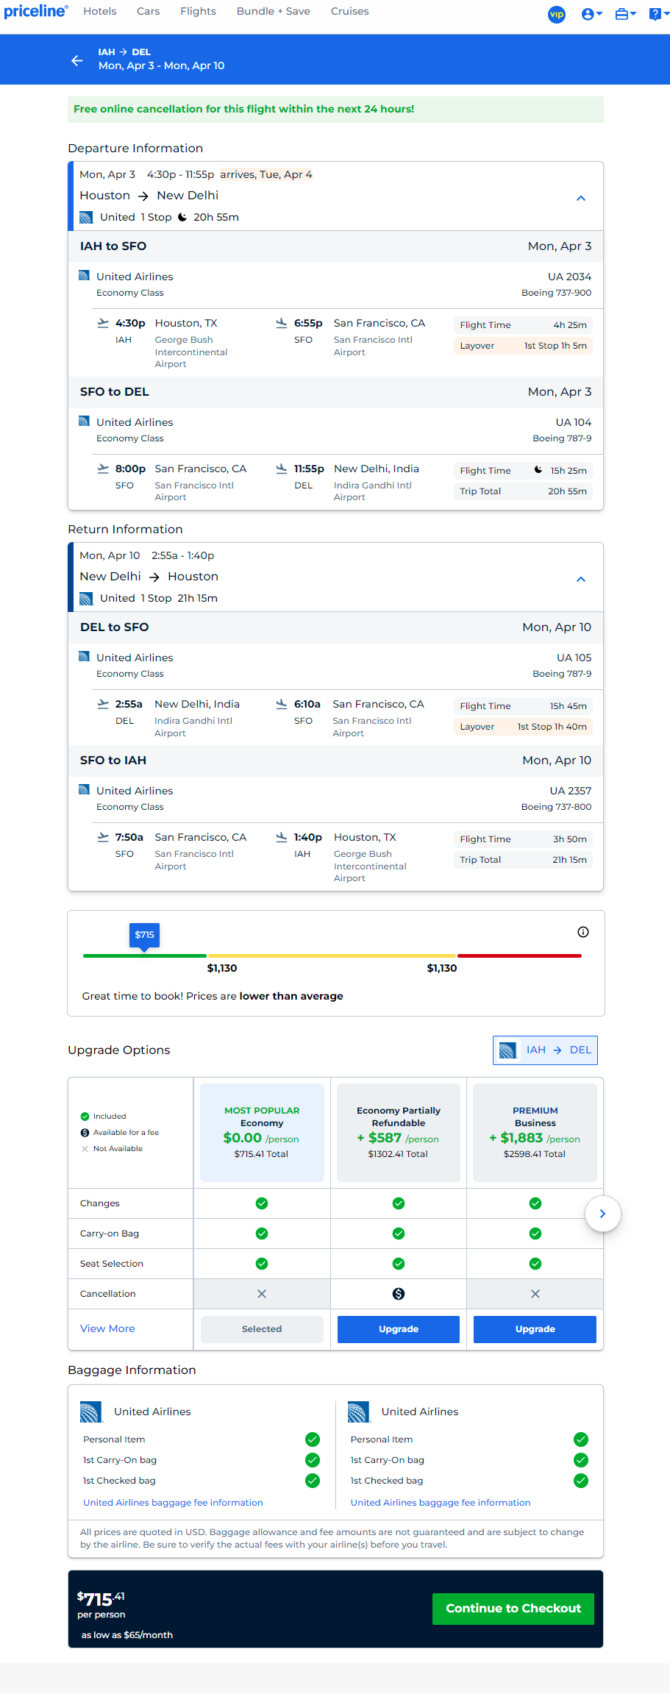Click the price info icon
This screenshot has height=1694, width=670.
[x=583, y=932]
